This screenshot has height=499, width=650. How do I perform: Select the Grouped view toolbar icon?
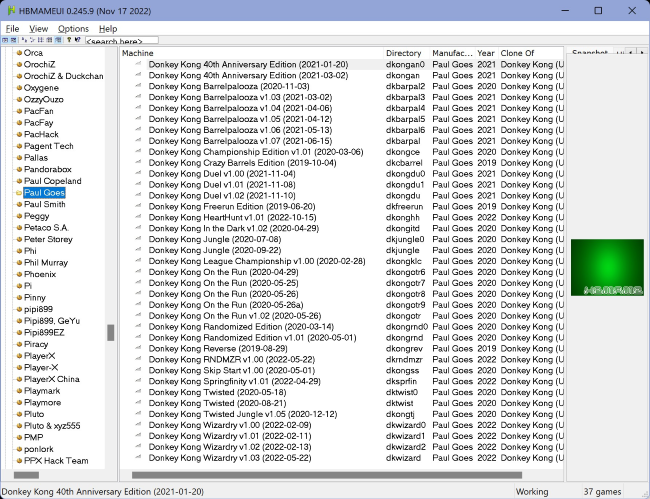pos(58,40)
